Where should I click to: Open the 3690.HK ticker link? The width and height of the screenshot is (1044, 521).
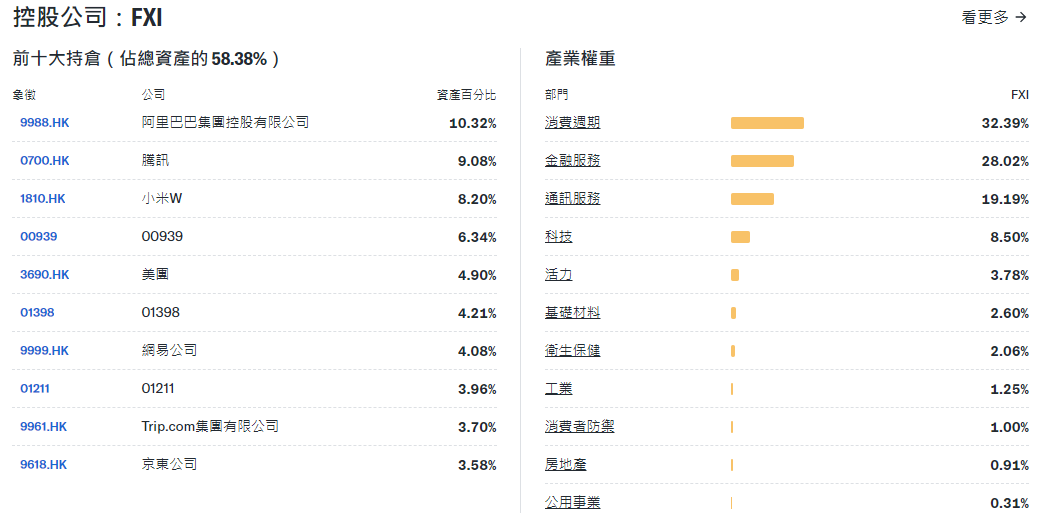point(45,275)
